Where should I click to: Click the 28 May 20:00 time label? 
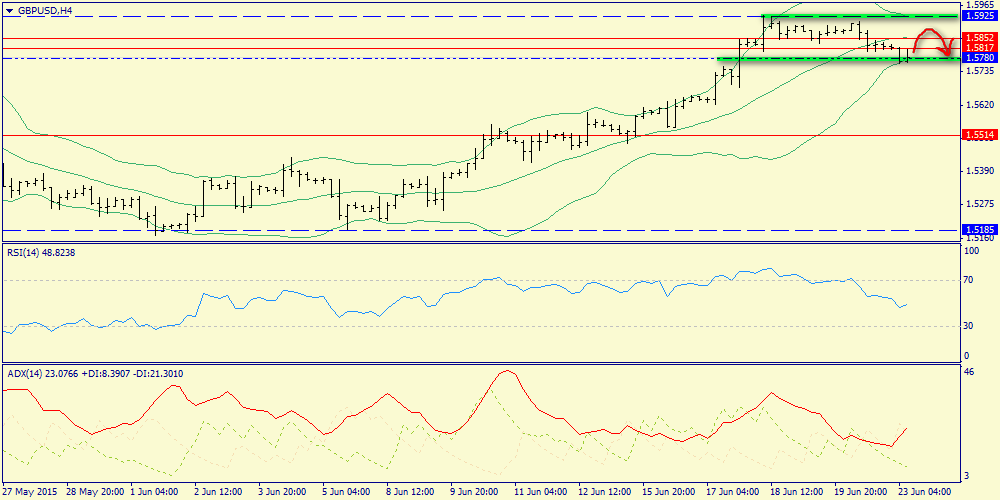[94, 492]
